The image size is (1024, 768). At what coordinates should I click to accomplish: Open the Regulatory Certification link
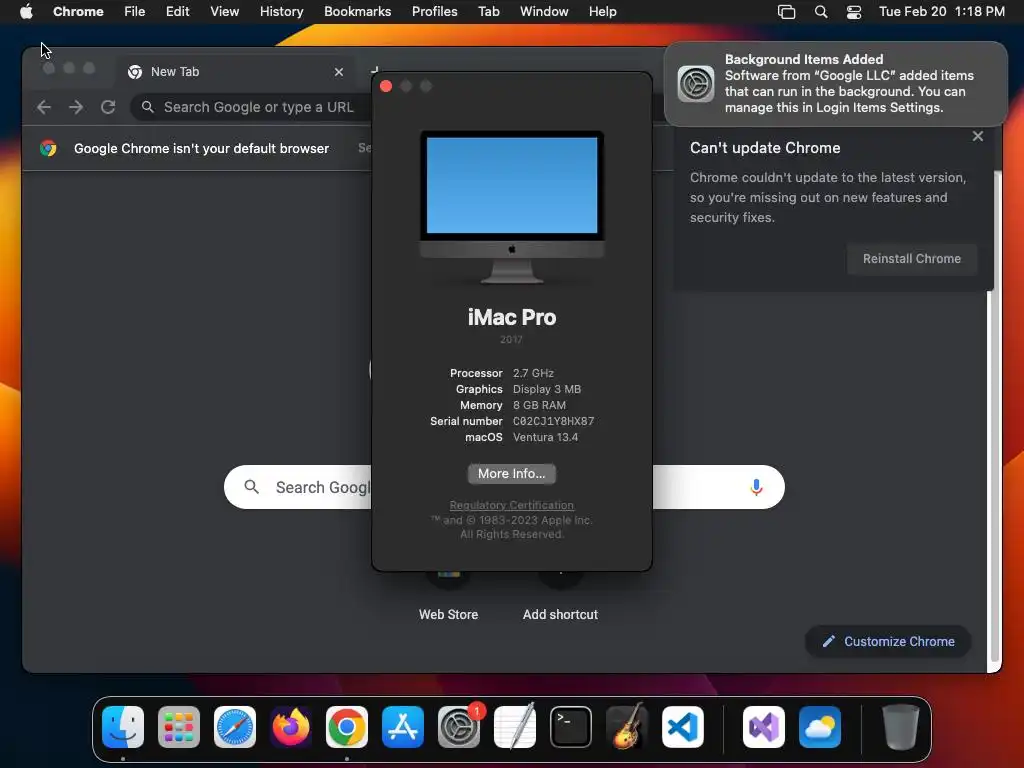(x=511, y=505)
